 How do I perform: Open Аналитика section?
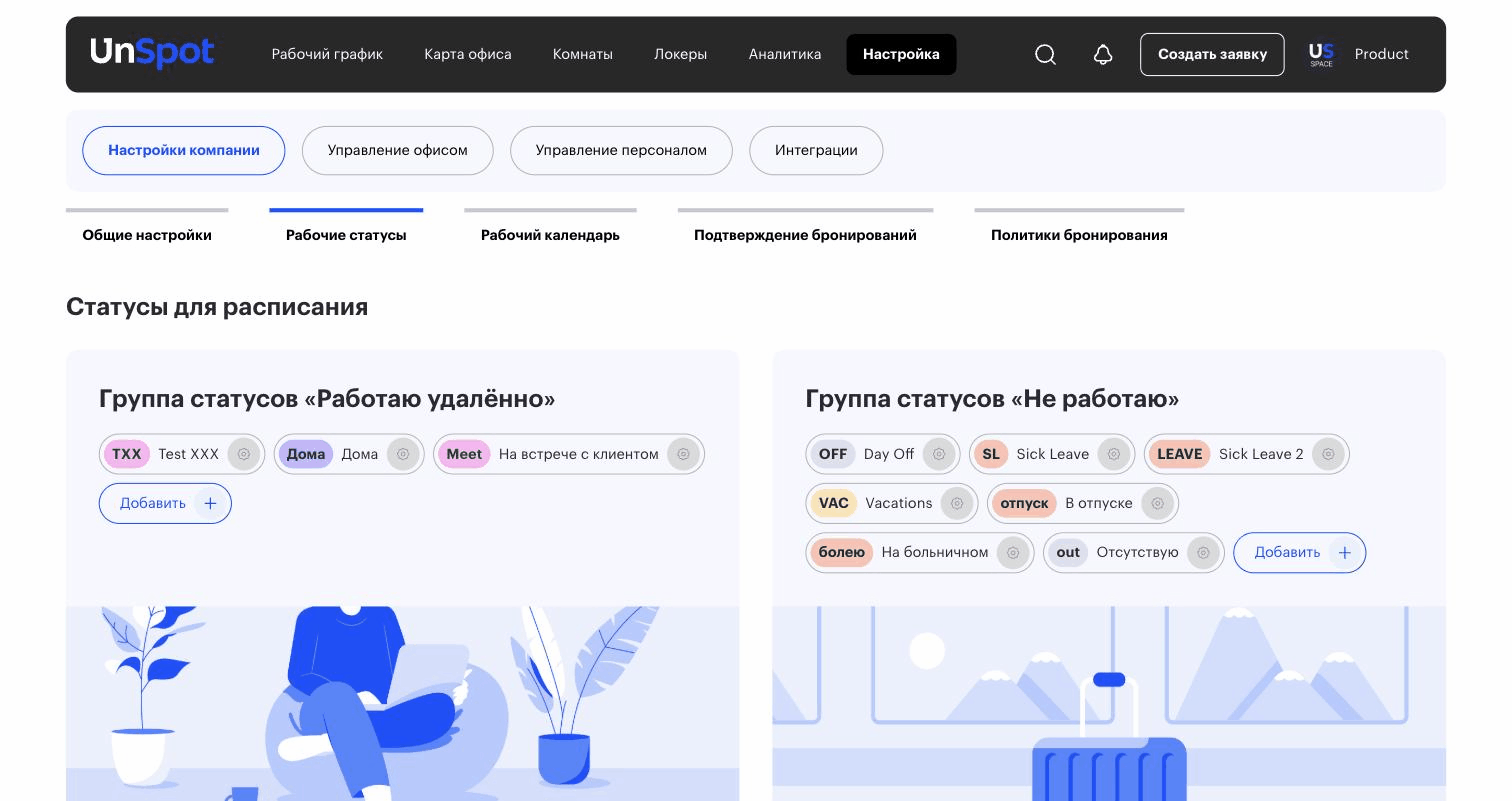(x=785, y=54)
